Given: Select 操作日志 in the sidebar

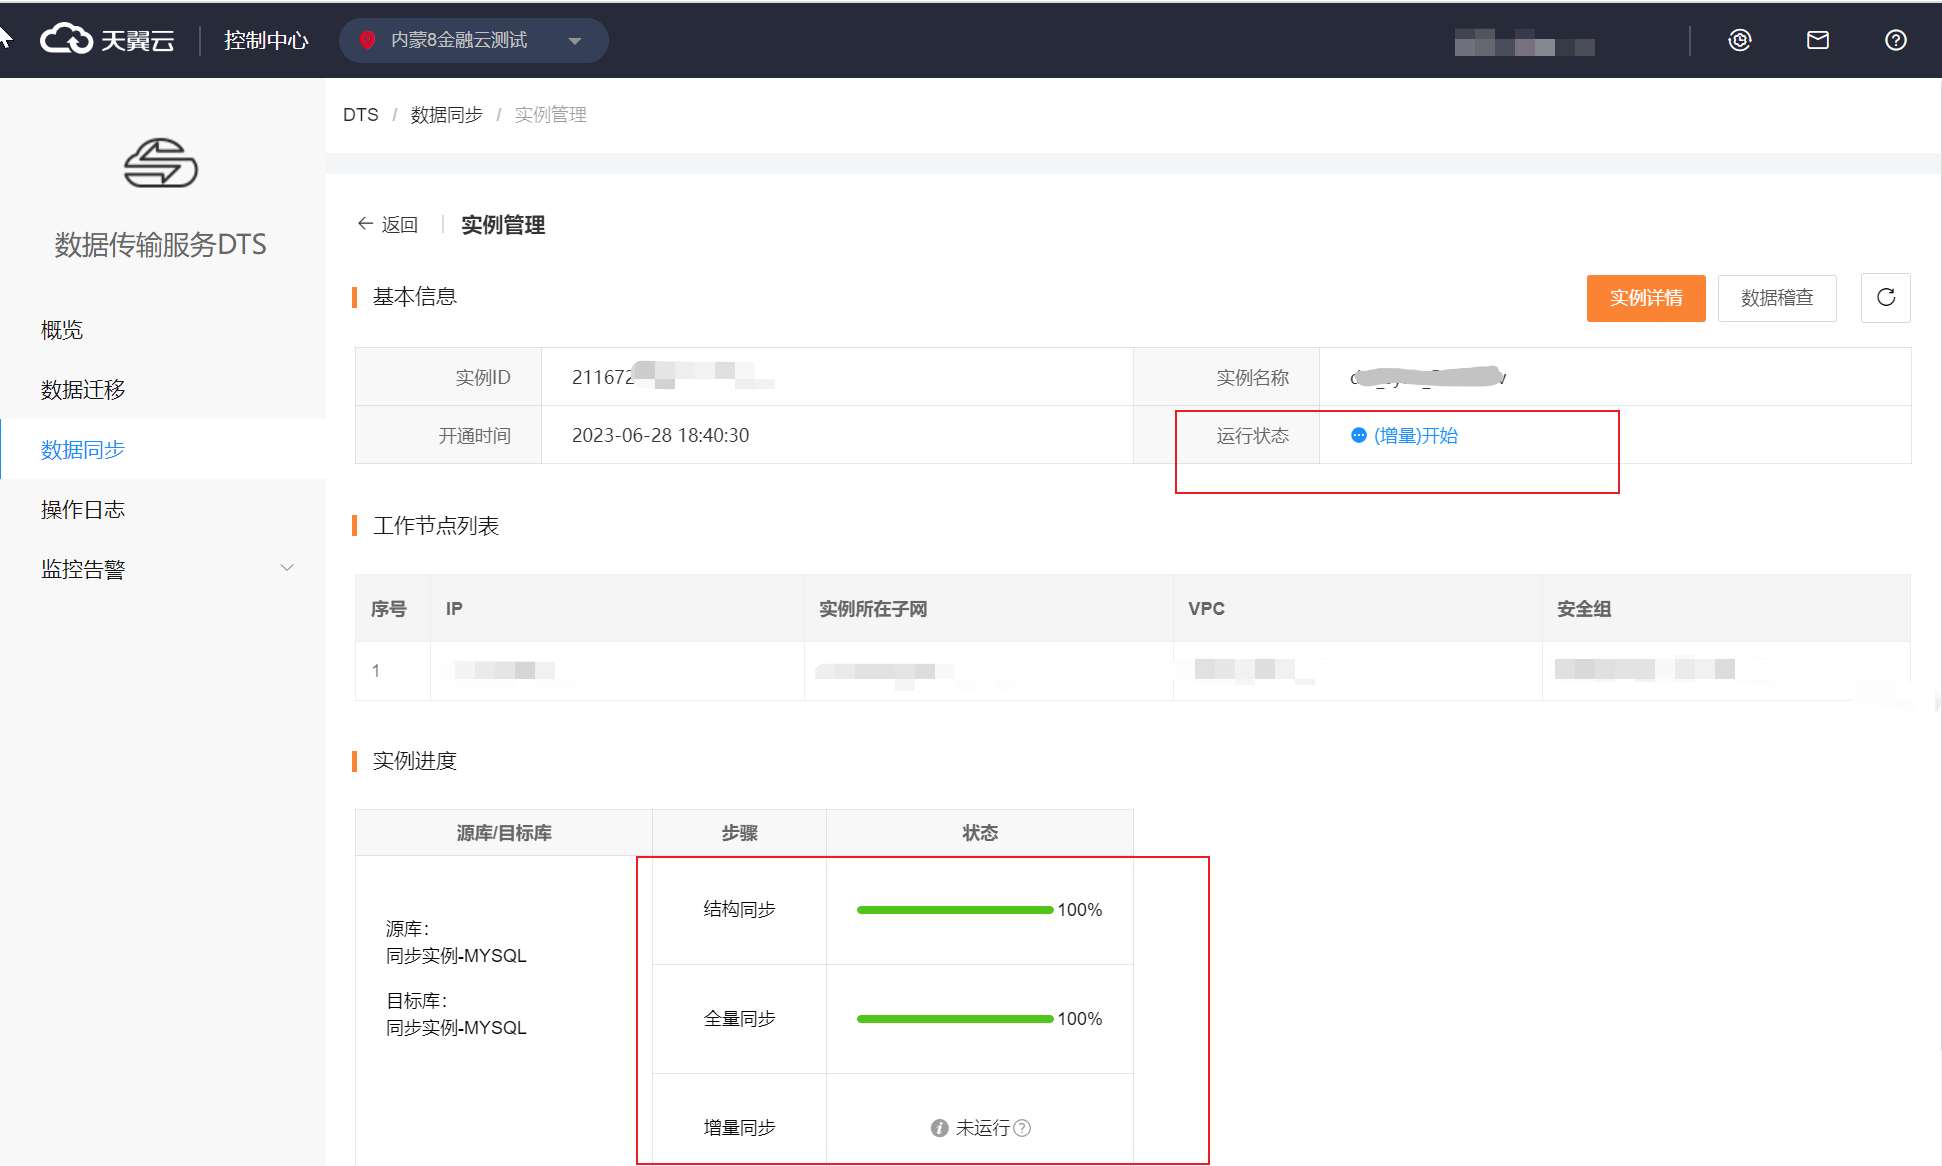Looking at the screenshot, I should 83,509.
